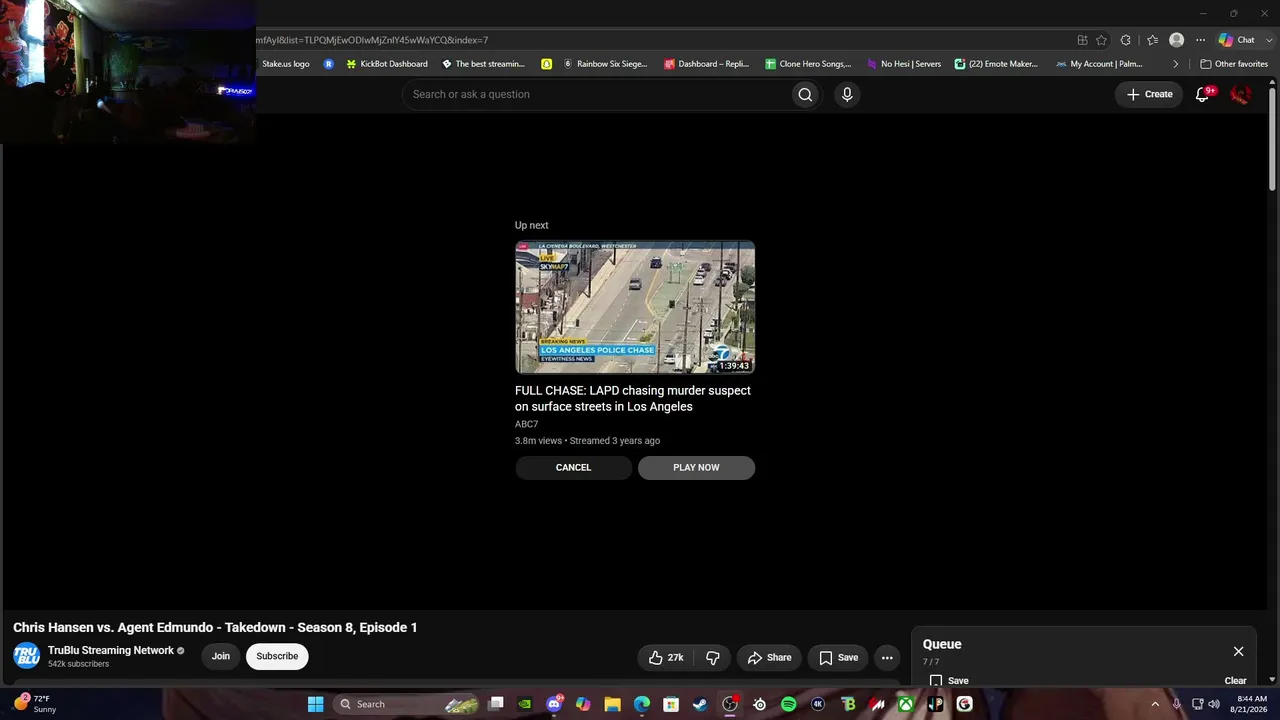The width and height of the screenshot is (1280, 720).
Task: Open Spotify from the taskbar
Action: (x=788, y=704)
